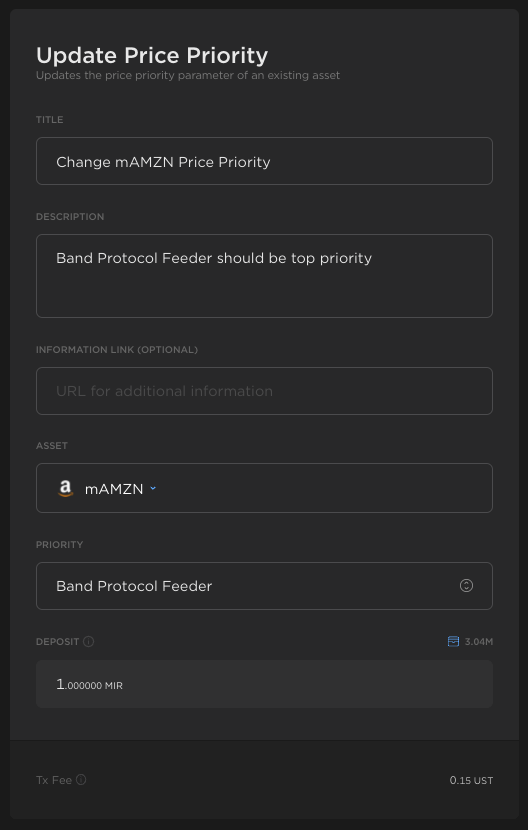Click the subtitle describing the price priority parameter
The image size is (528, 830).
pyautogui.click(x=187, y=75)
